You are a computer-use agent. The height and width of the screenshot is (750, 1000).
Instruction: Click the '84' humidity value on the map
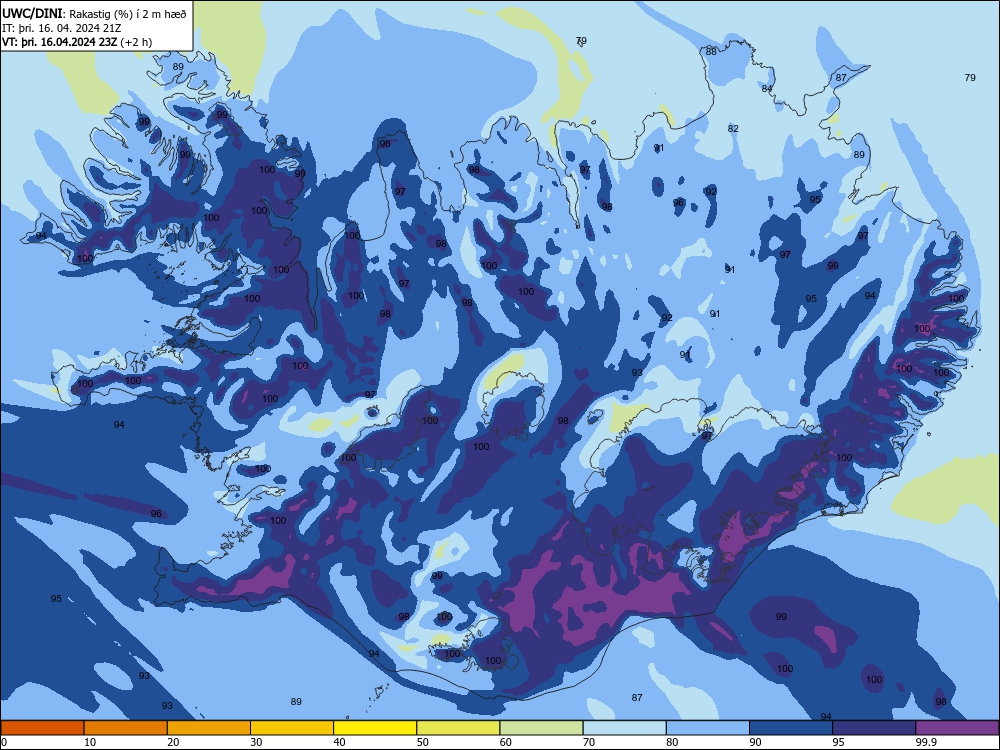pos(767,89)
